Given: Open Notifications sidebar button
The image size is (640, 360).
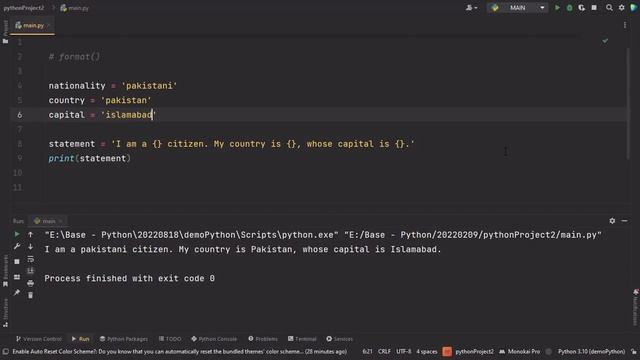Looking at the screenshot, I should 636,306.
